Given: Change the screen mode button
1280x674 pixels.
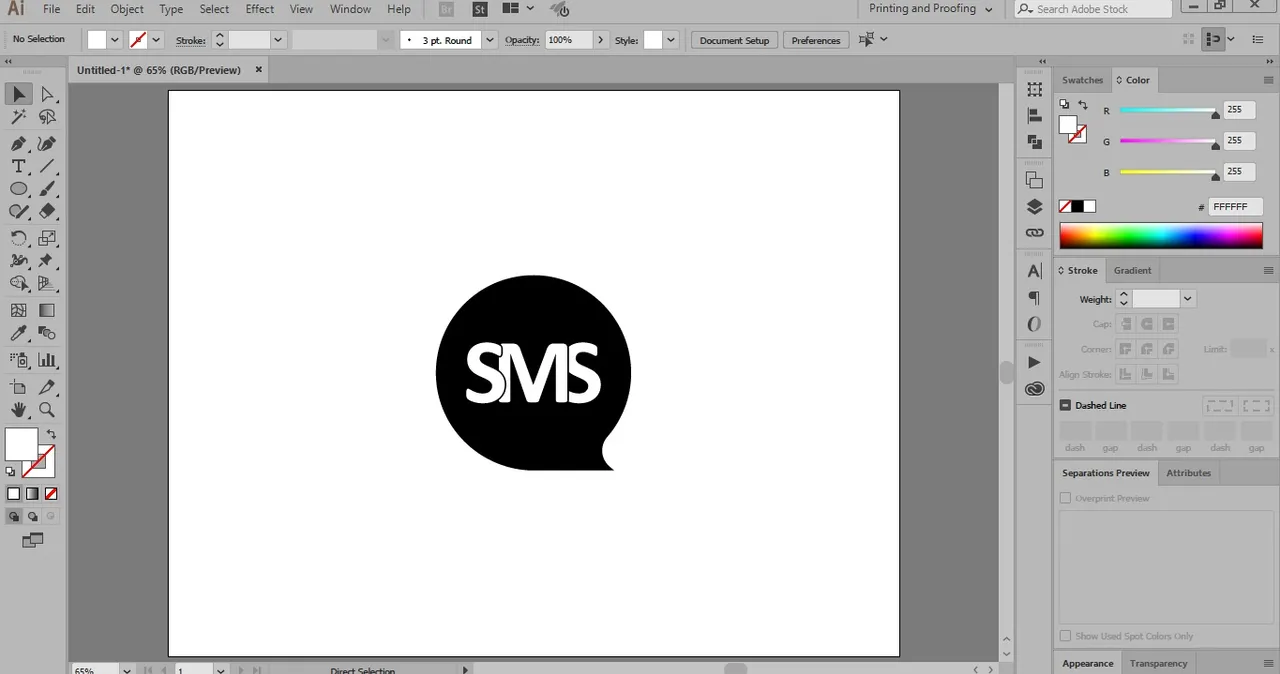Looking at the screenshot, I should (x=33, y=540).
